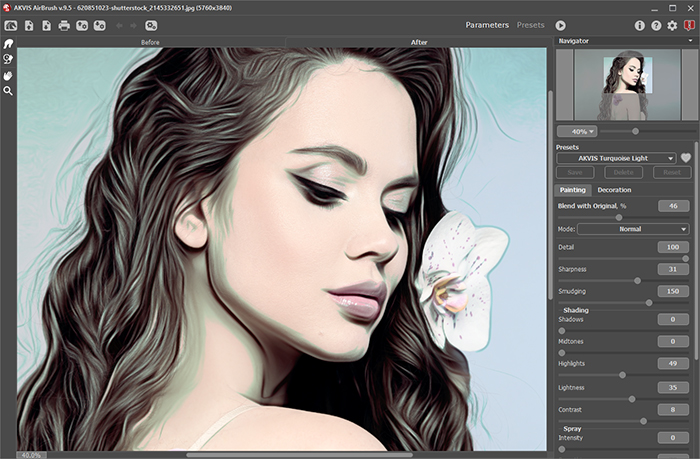Click the Print image icon
Viewport: 700px width, 459px height.
click(64, 24)
